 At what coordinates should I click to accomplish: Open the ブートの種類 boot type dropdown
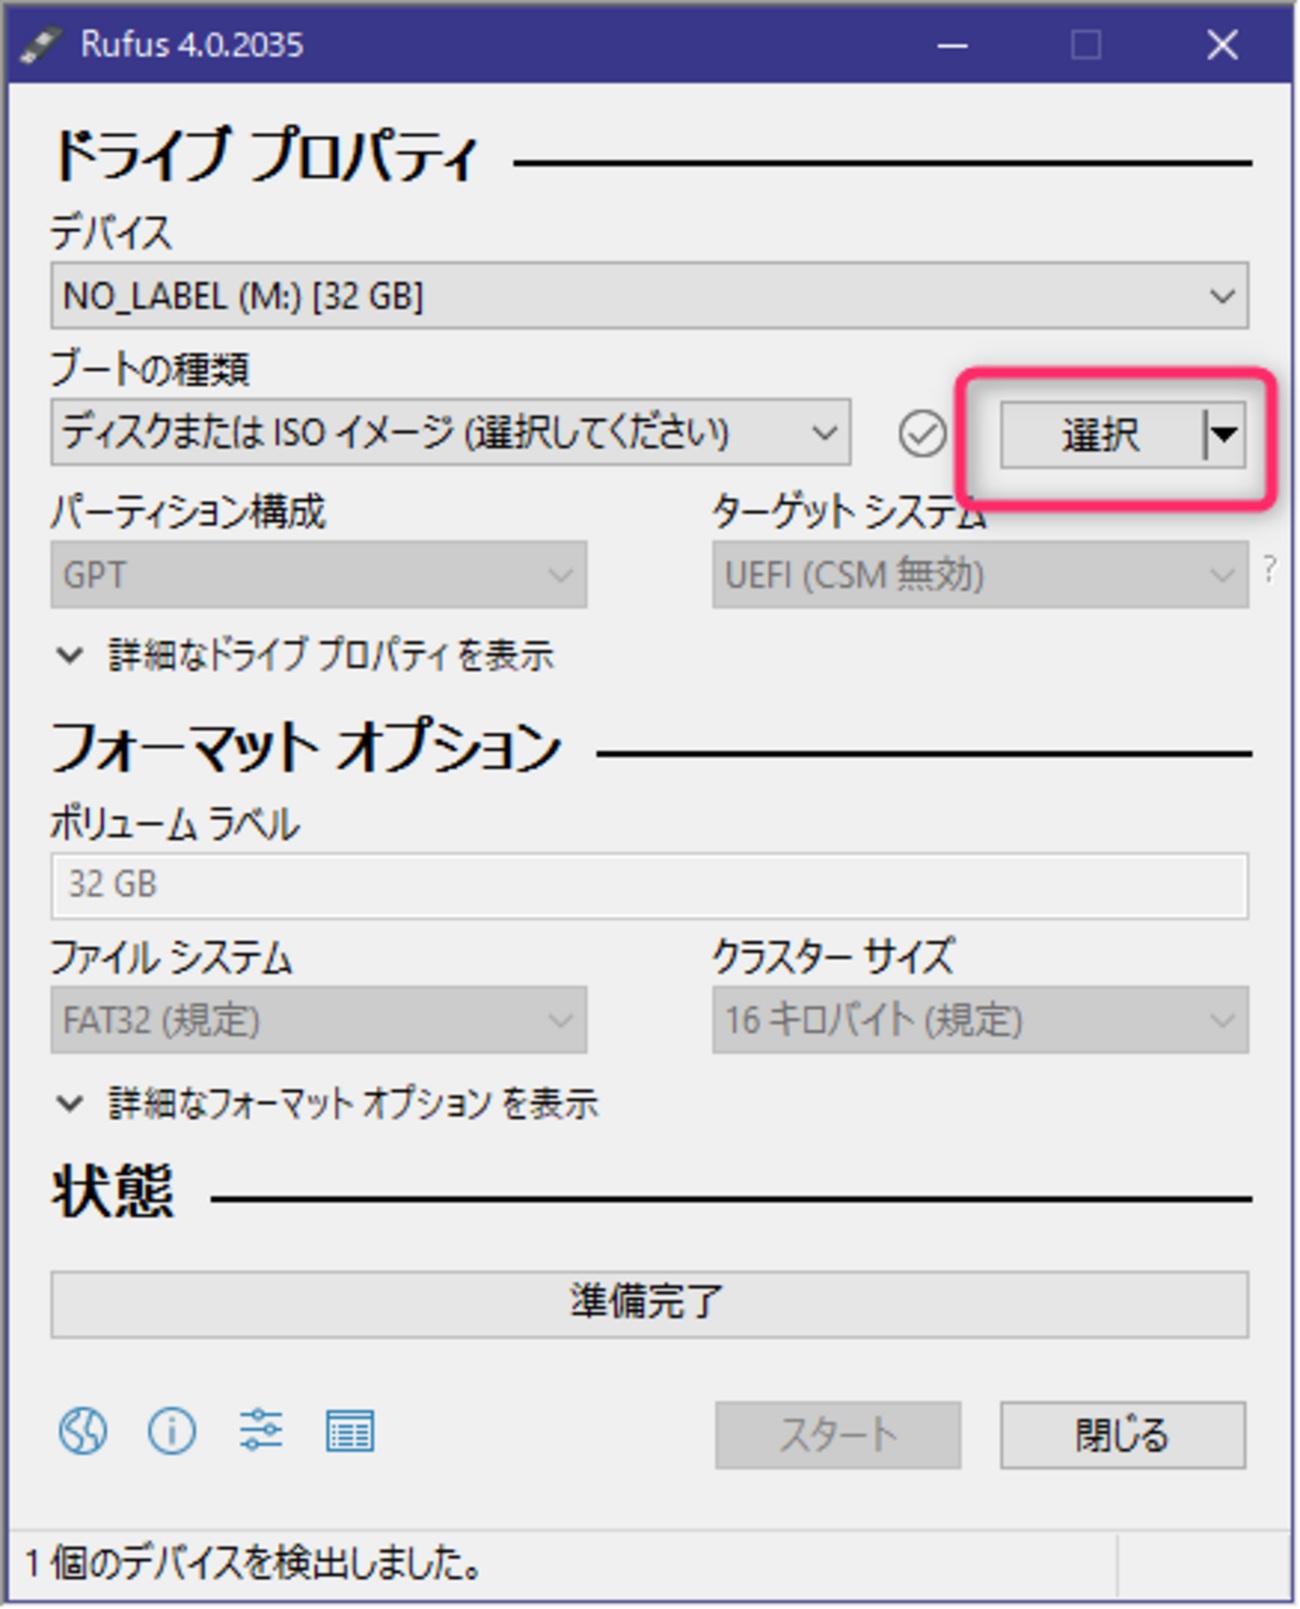[x=451, y=433]
